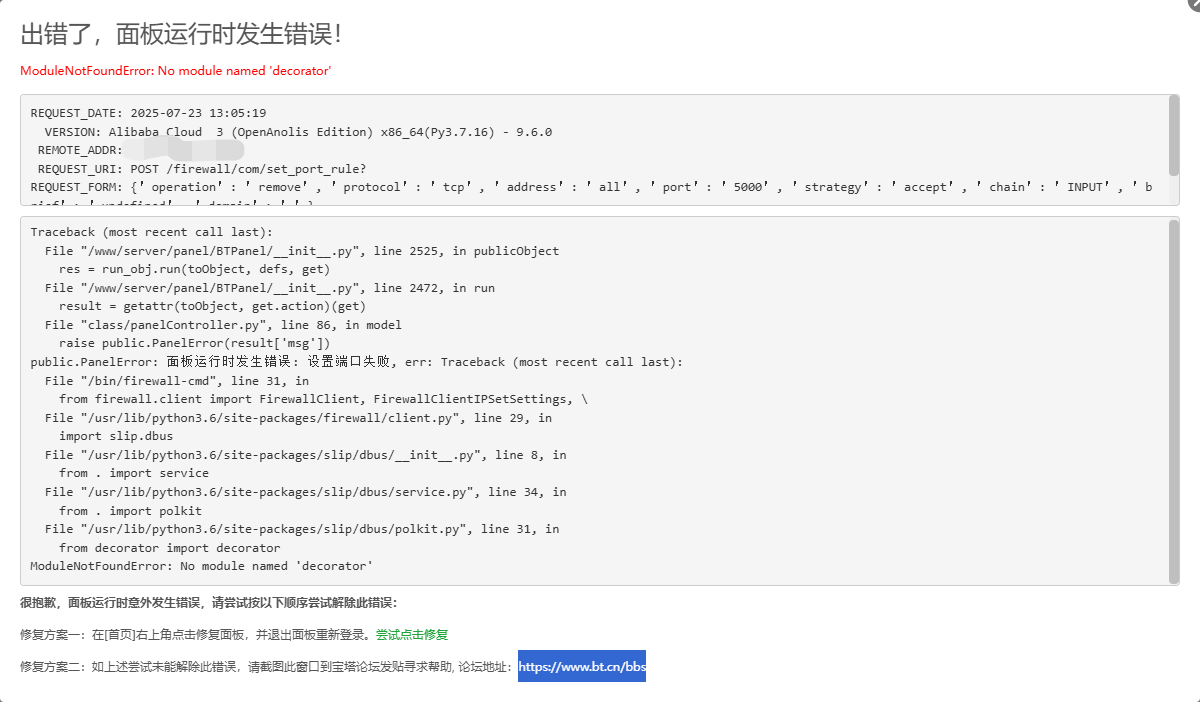Open the highlighted https://www.bt.cn/bbs forum link

point(581,665)
